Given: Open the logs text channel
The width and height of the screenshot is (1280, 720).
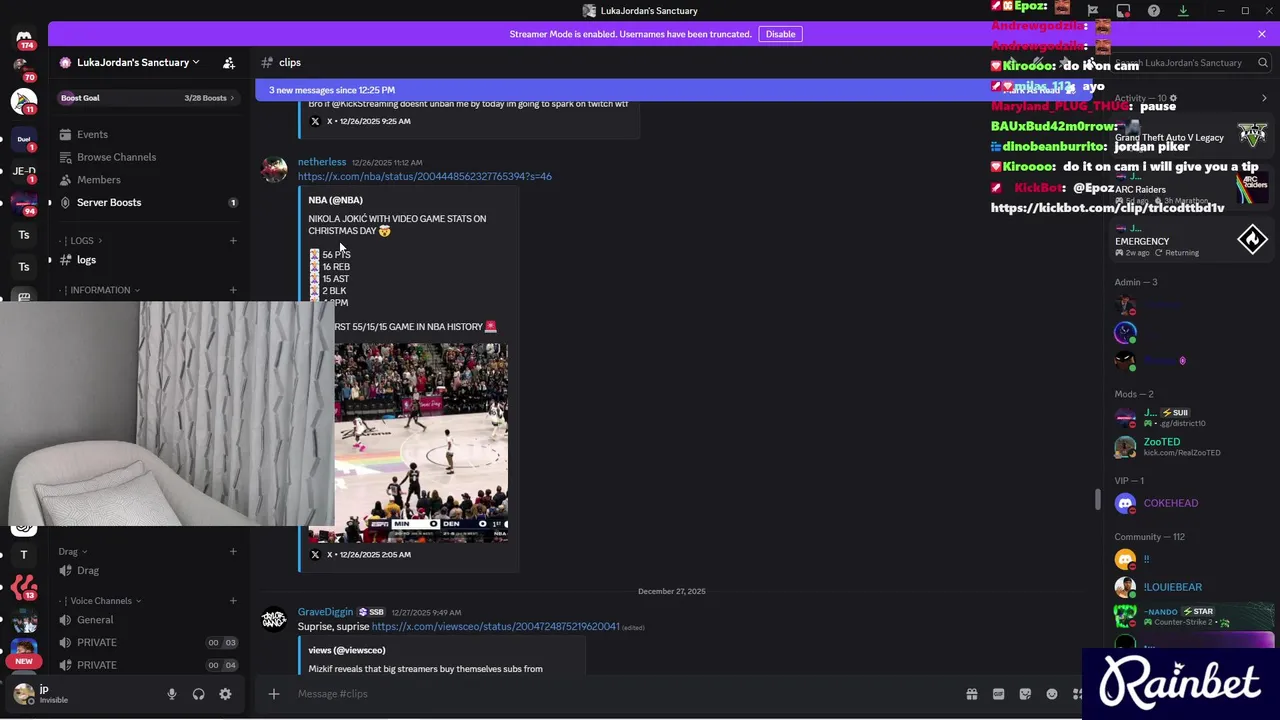Looking at the screenshot, I should coord(148,260).
